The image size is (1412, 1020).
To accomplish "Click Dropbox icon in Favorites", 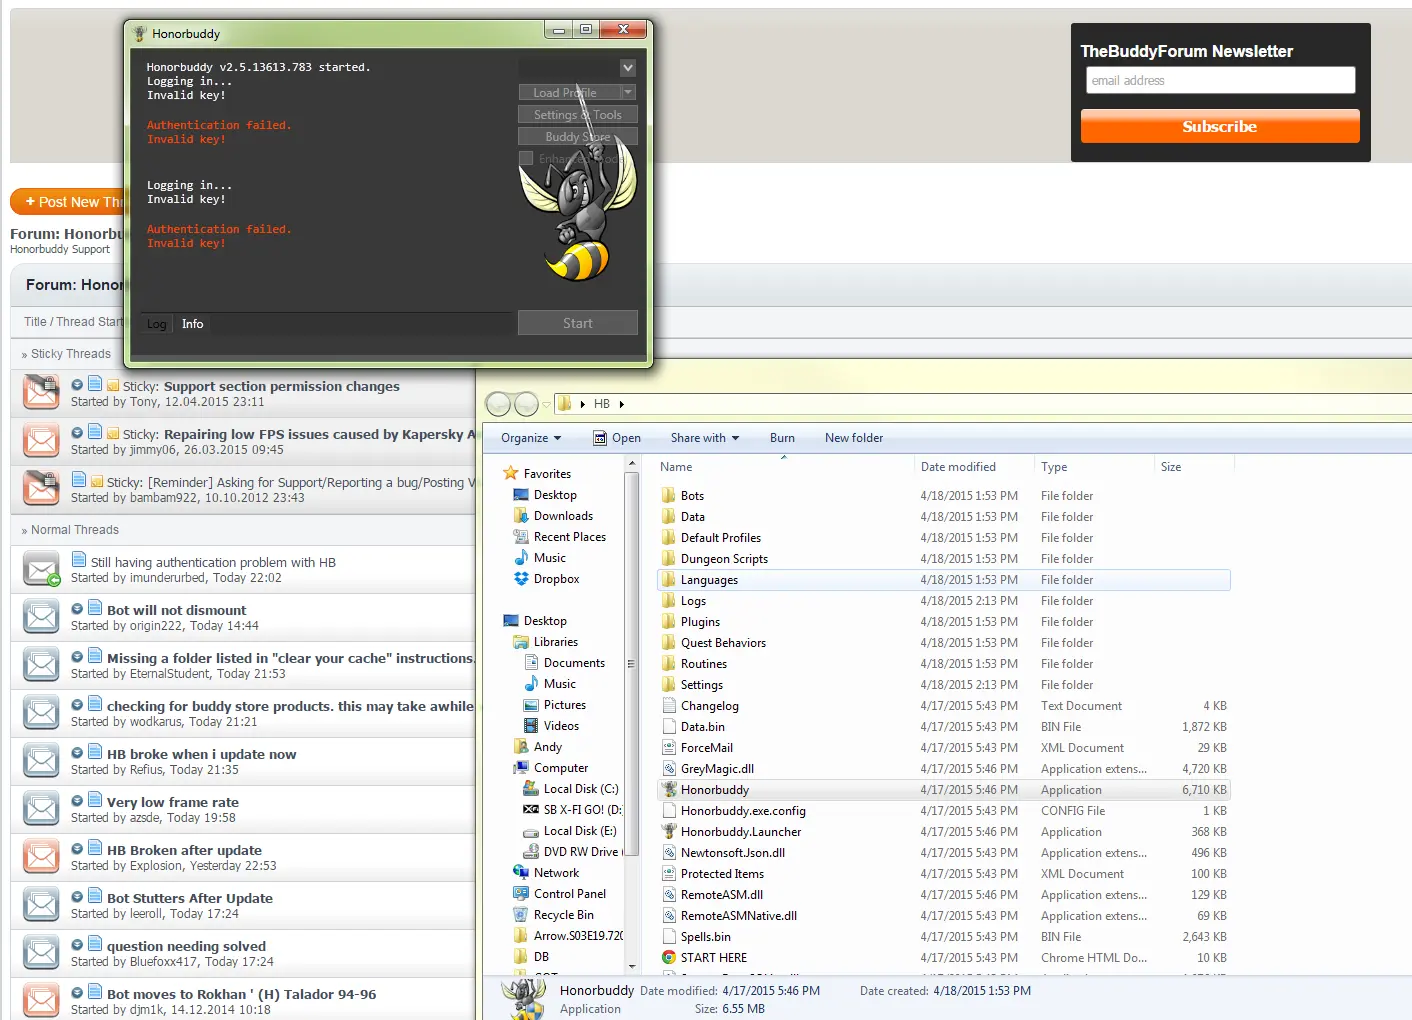I will (x=521, y=578).
